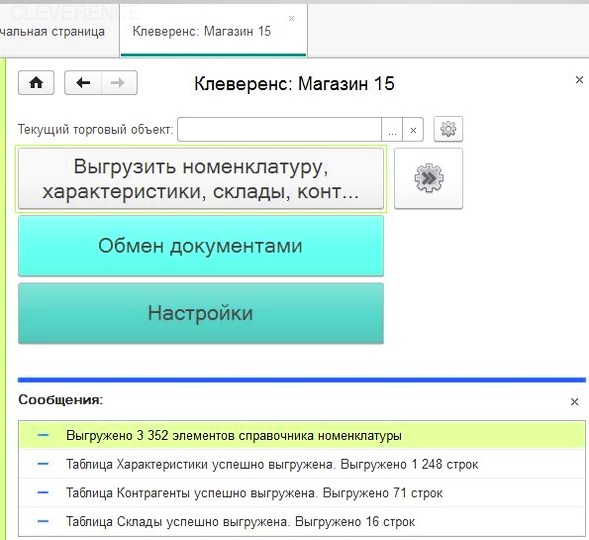Close the Сообщения panel
The image size is (589, 540).
pyautogui.click(x=574, y=402)
